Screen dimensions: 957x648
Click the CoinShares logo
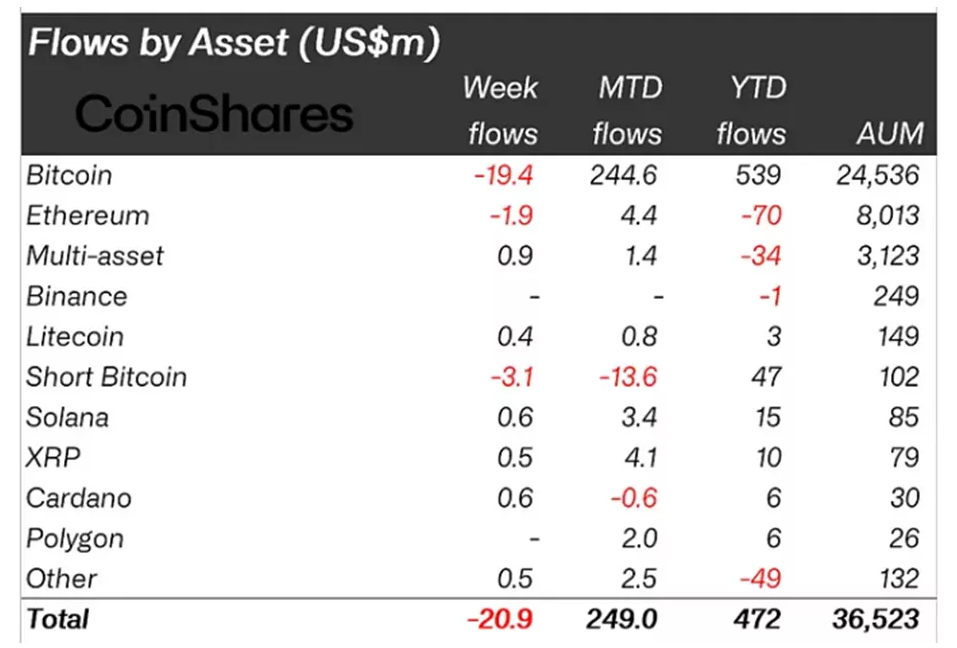[215, 115]
